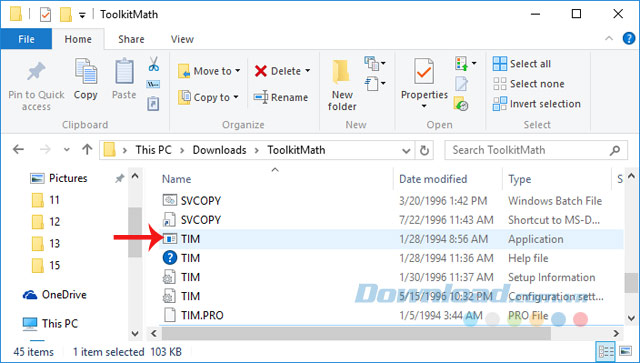Sort by Date modified column header
This screenshot has width=640, height=363.
433,179
